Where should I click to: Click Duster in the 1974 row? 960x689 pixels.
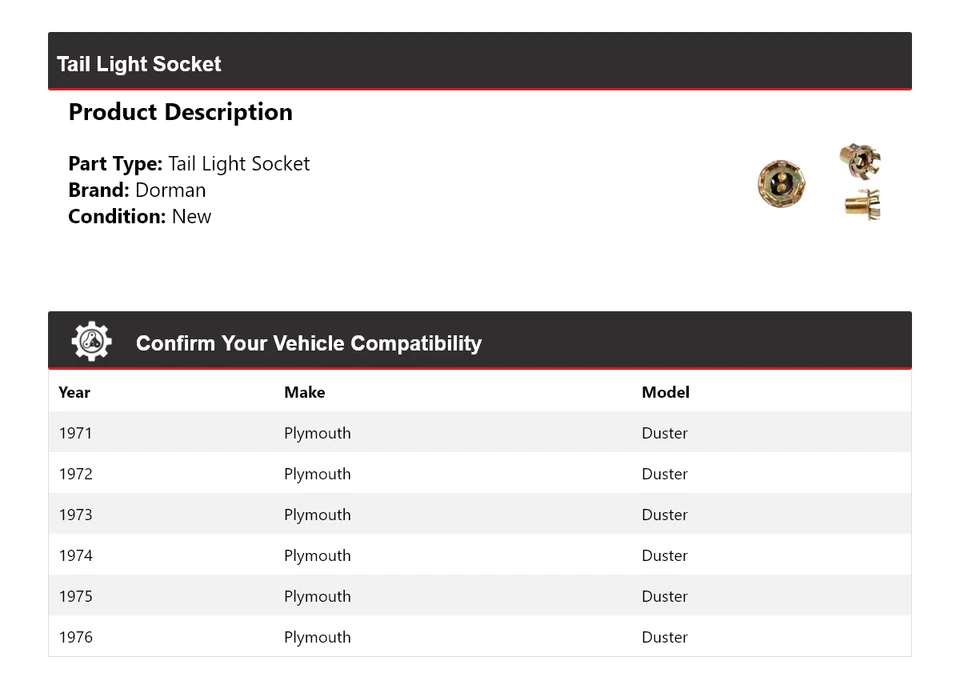tap(664, 556)
